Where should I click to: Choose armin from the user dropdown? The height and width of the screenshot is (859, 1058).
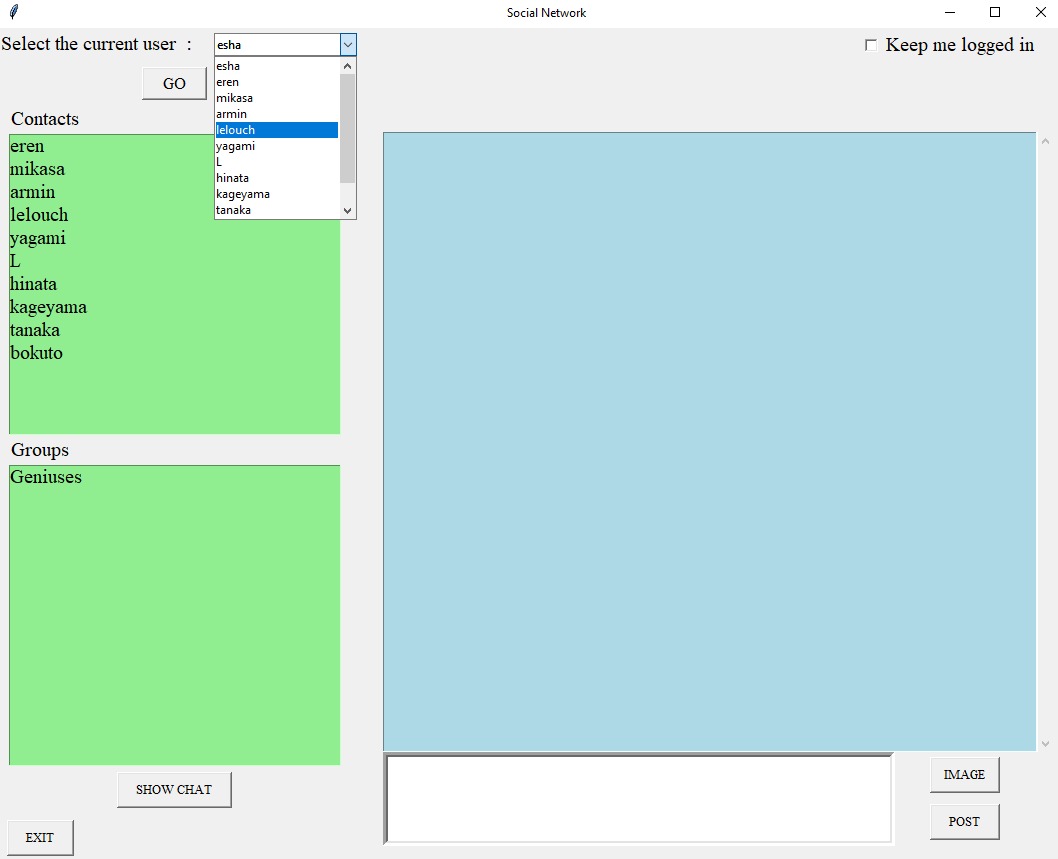tap(277, 114)
